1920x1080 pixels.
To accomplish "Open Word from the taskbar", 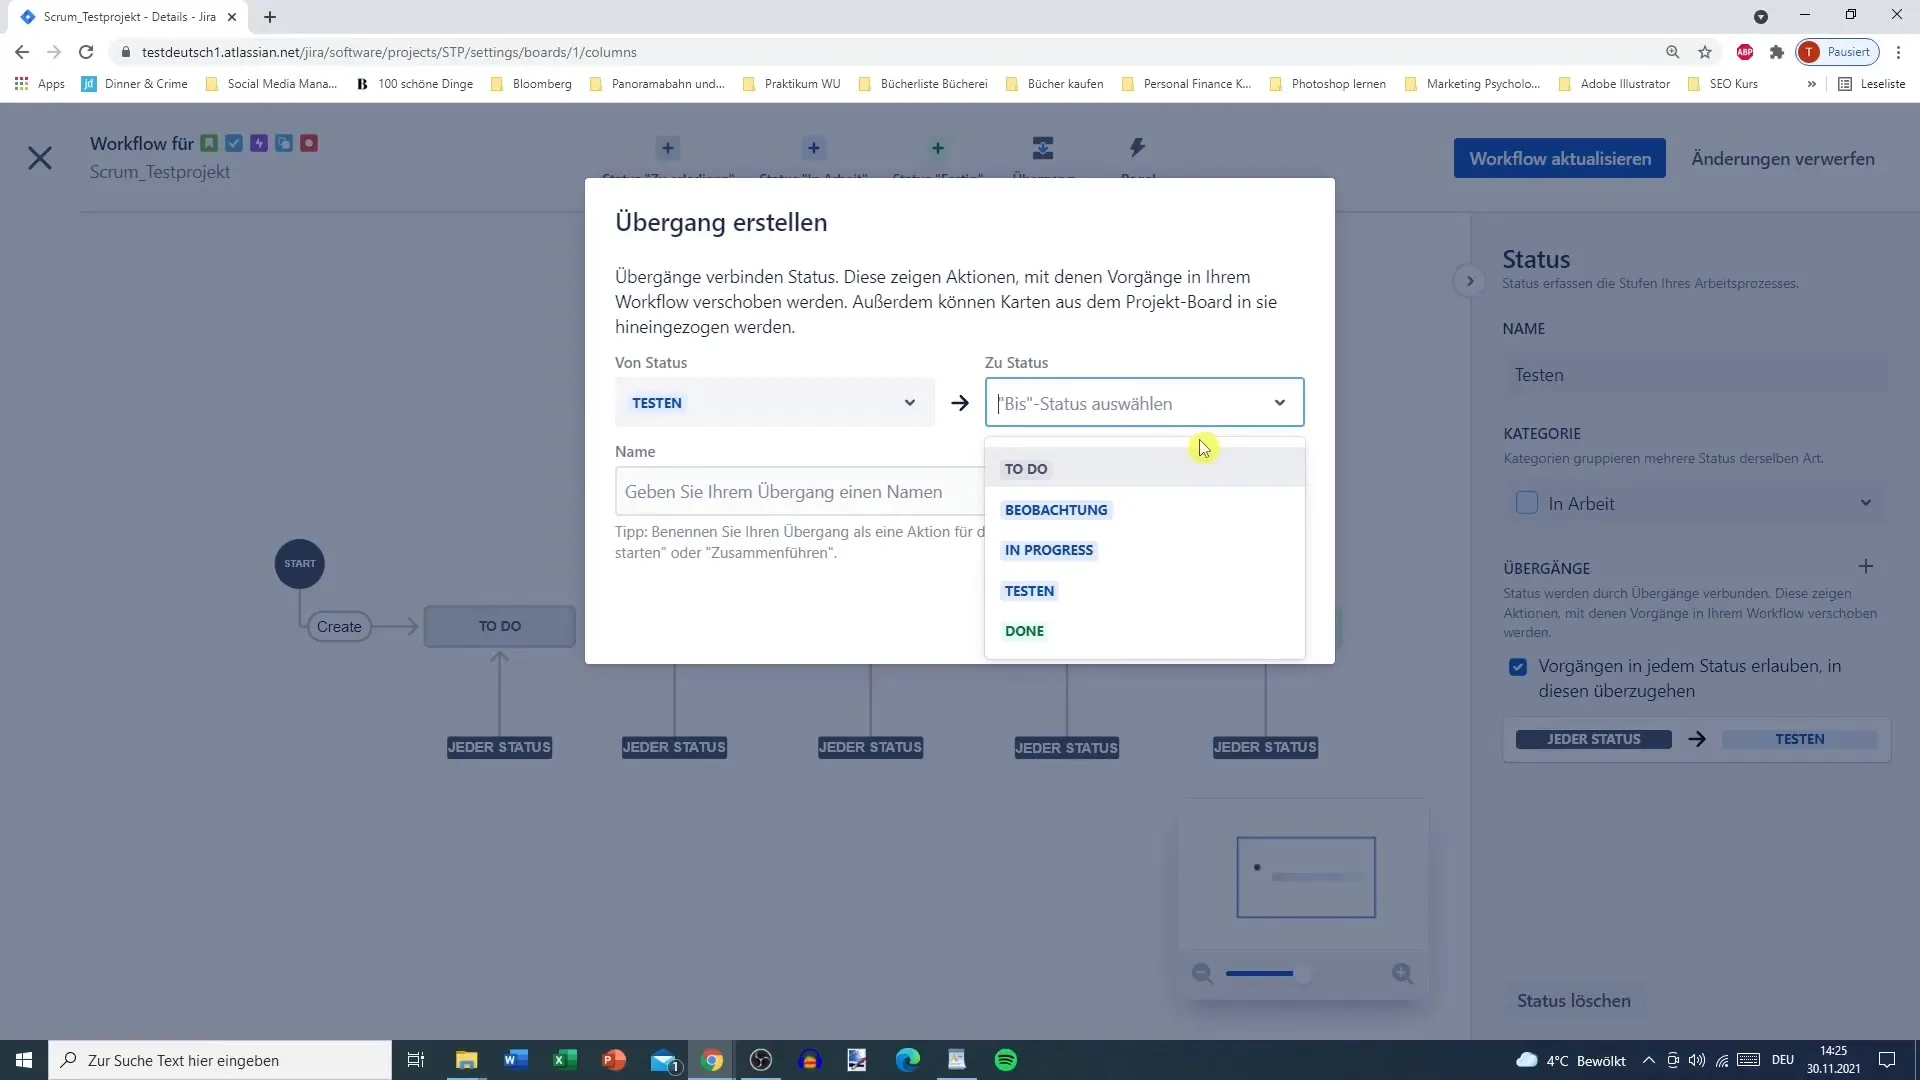I will (516, 1060).
